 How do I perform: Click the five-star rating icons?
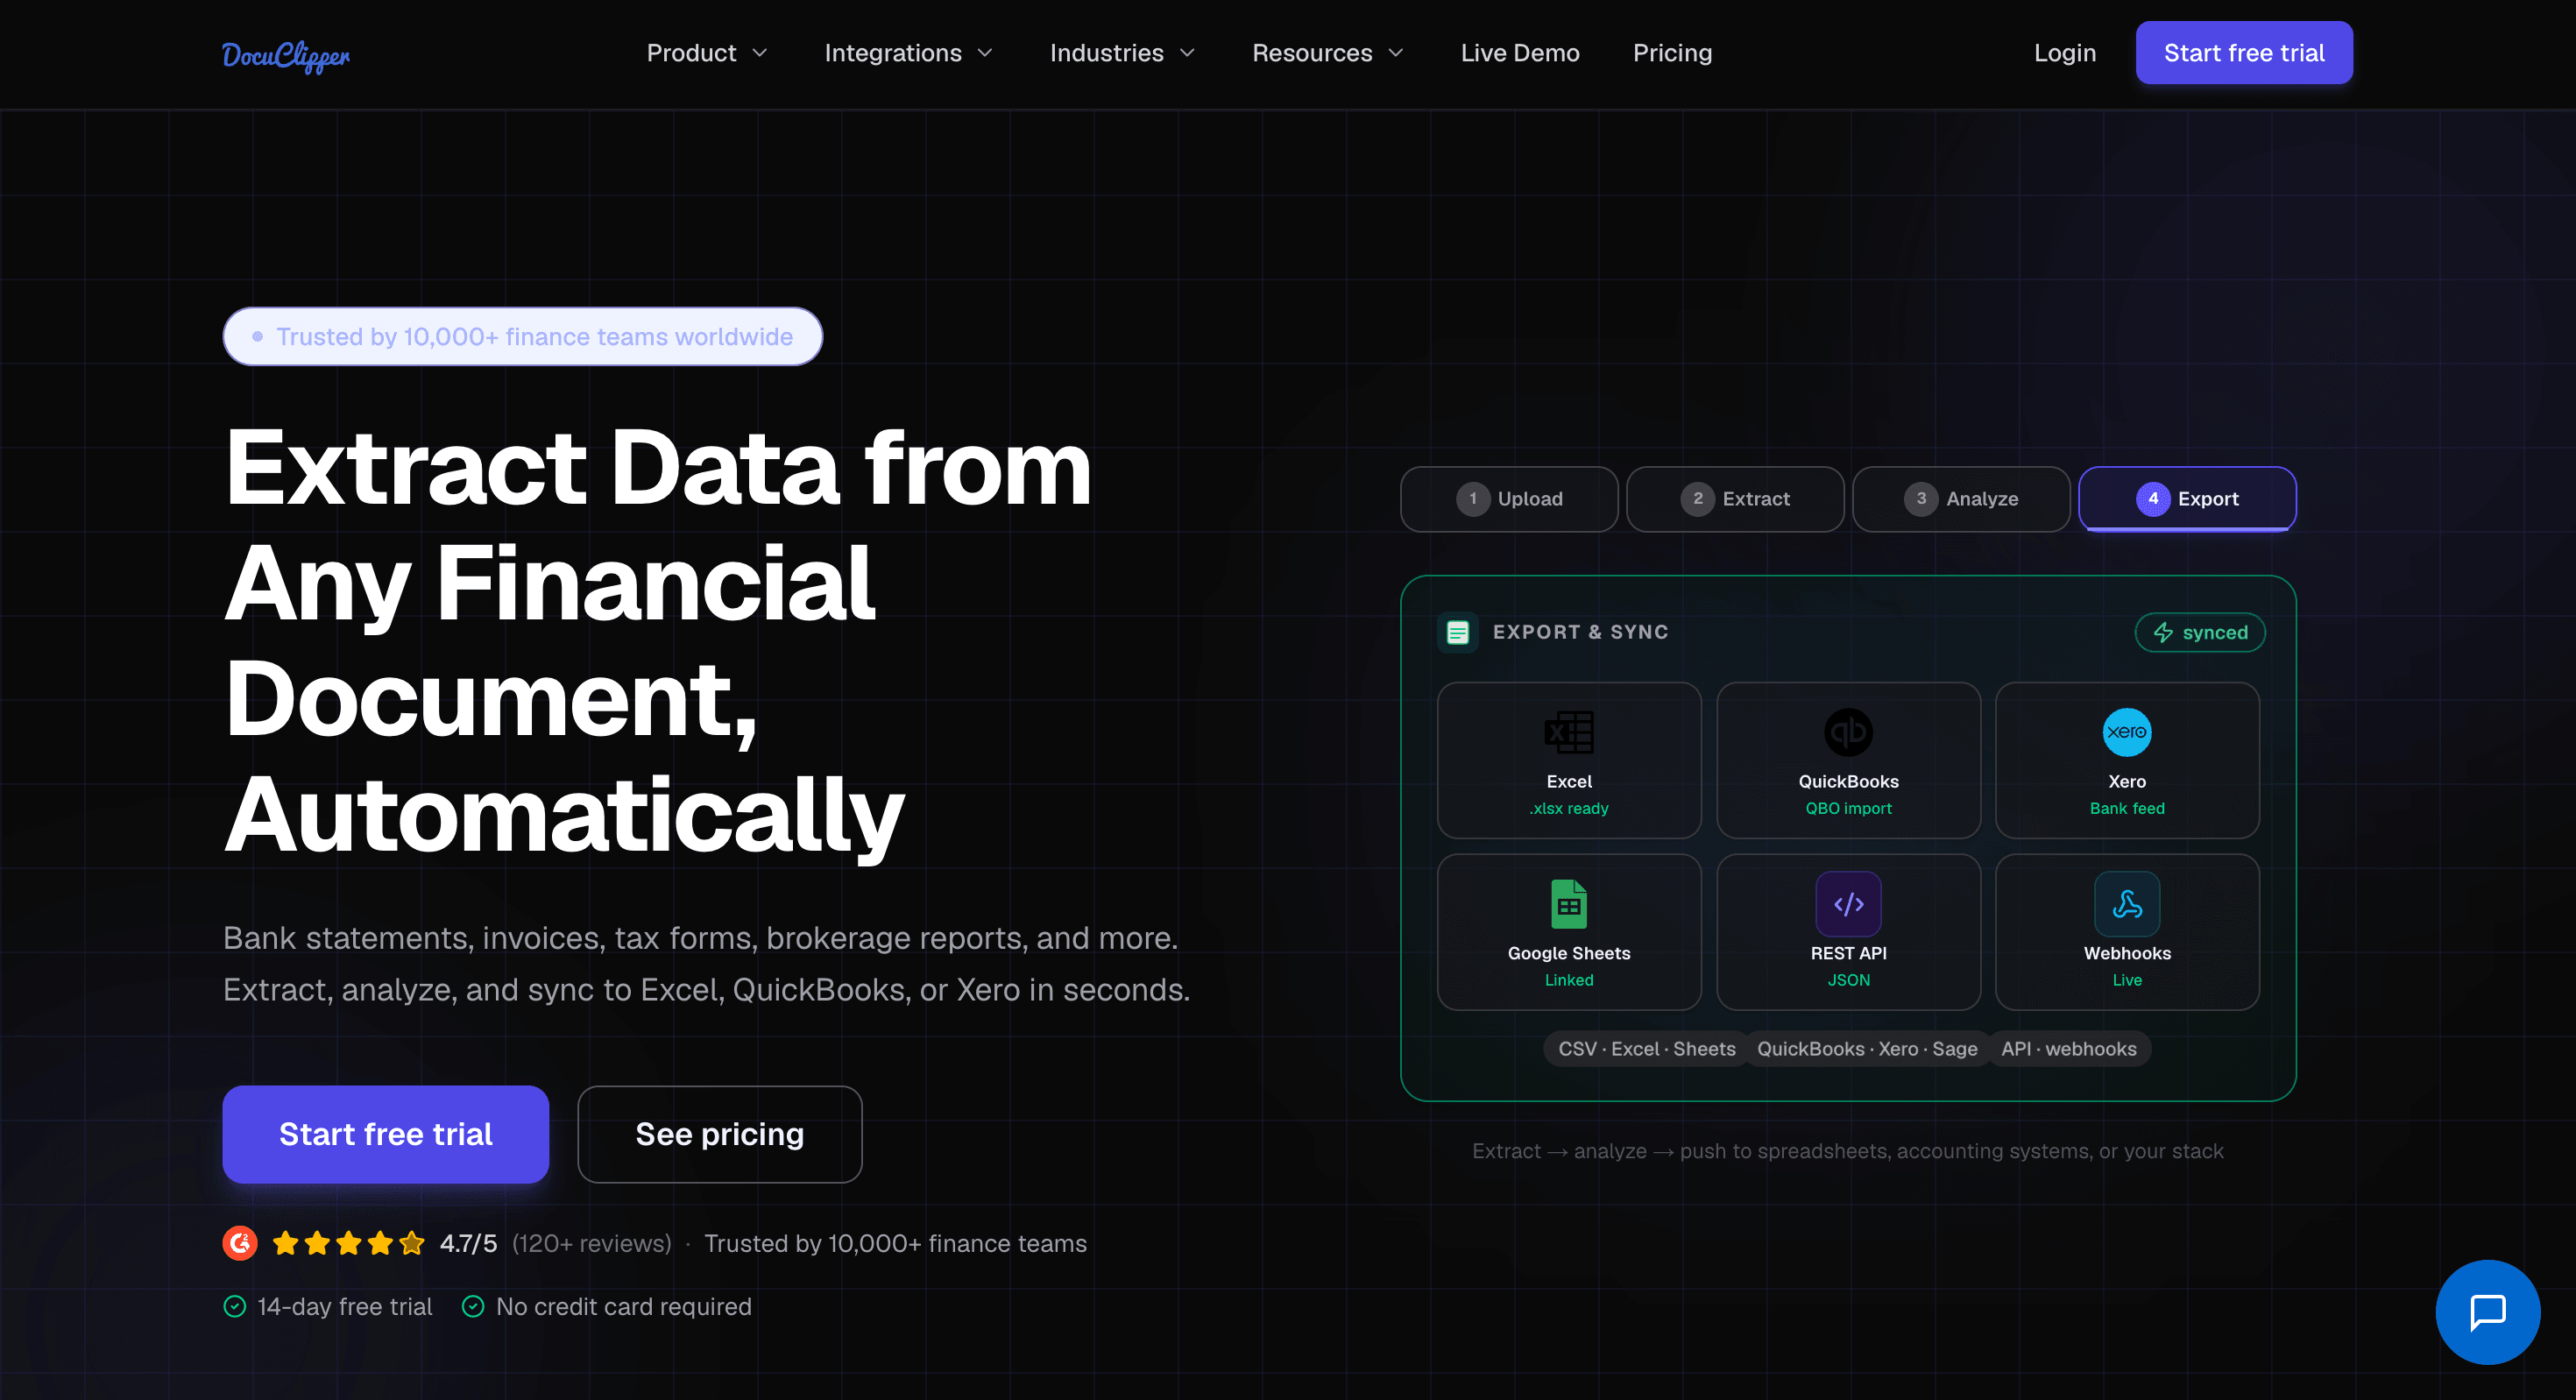(x=348, y=1243)
